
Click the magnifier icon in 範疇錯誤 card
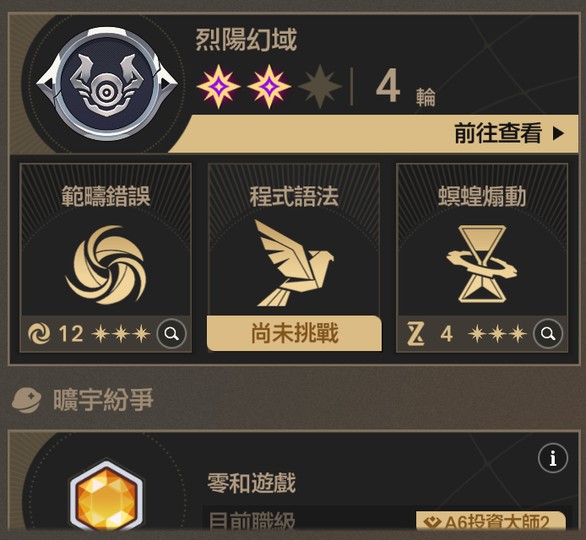(172, 334)
